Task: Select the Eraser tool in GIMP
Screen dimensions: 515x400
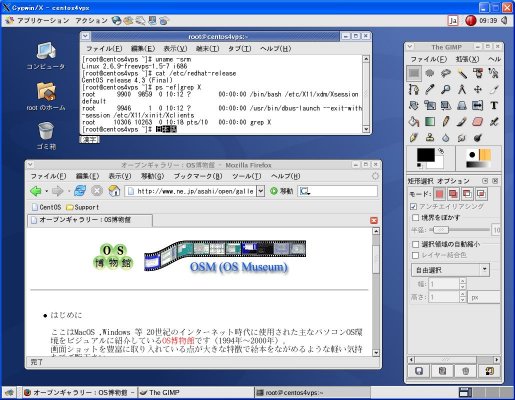Action: pyautogui.click(x=478, y=122)
